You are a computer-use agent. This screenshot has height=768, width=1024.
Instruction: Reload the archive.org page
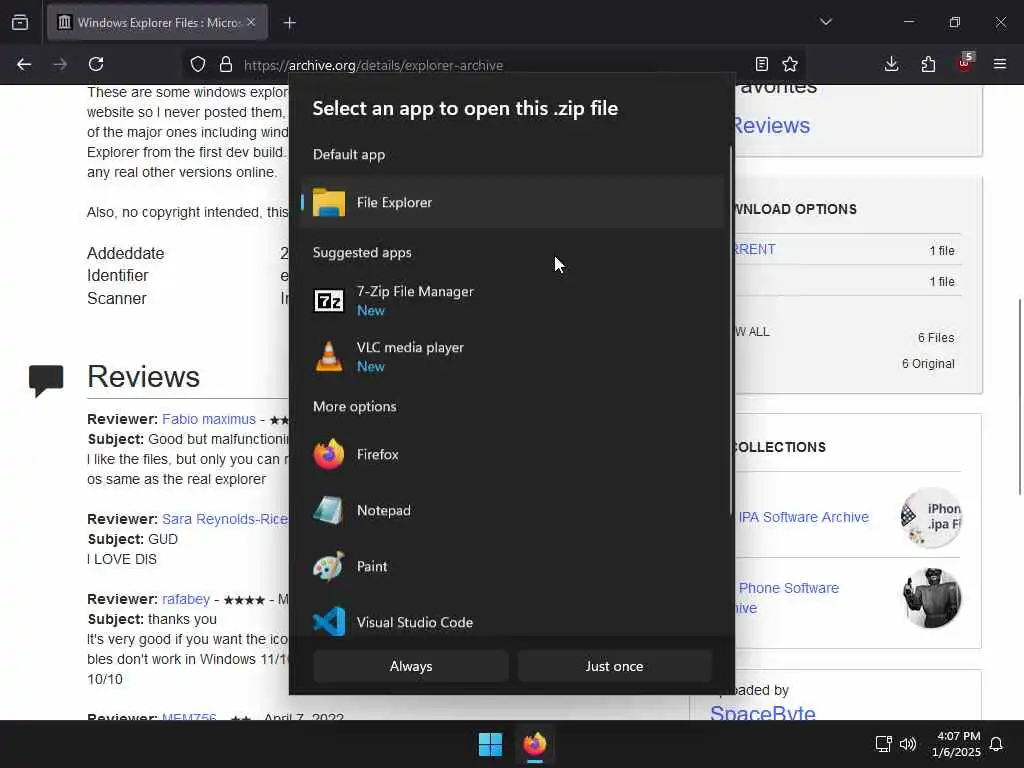96,64
